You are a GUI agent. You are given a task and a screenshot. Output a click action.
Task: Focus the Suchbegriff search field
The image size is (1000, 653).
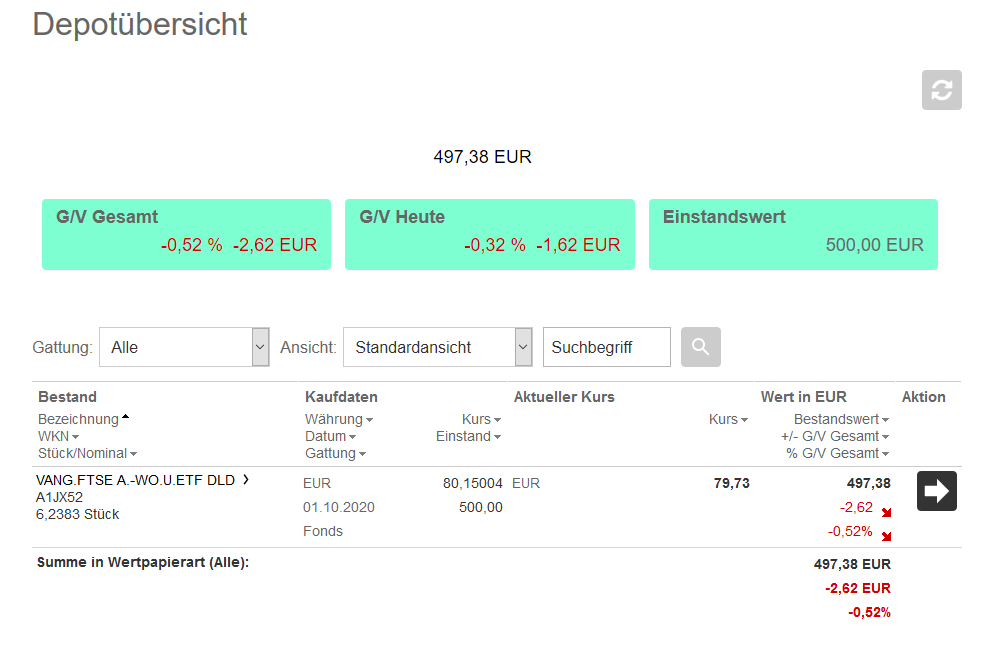[606, 347]
